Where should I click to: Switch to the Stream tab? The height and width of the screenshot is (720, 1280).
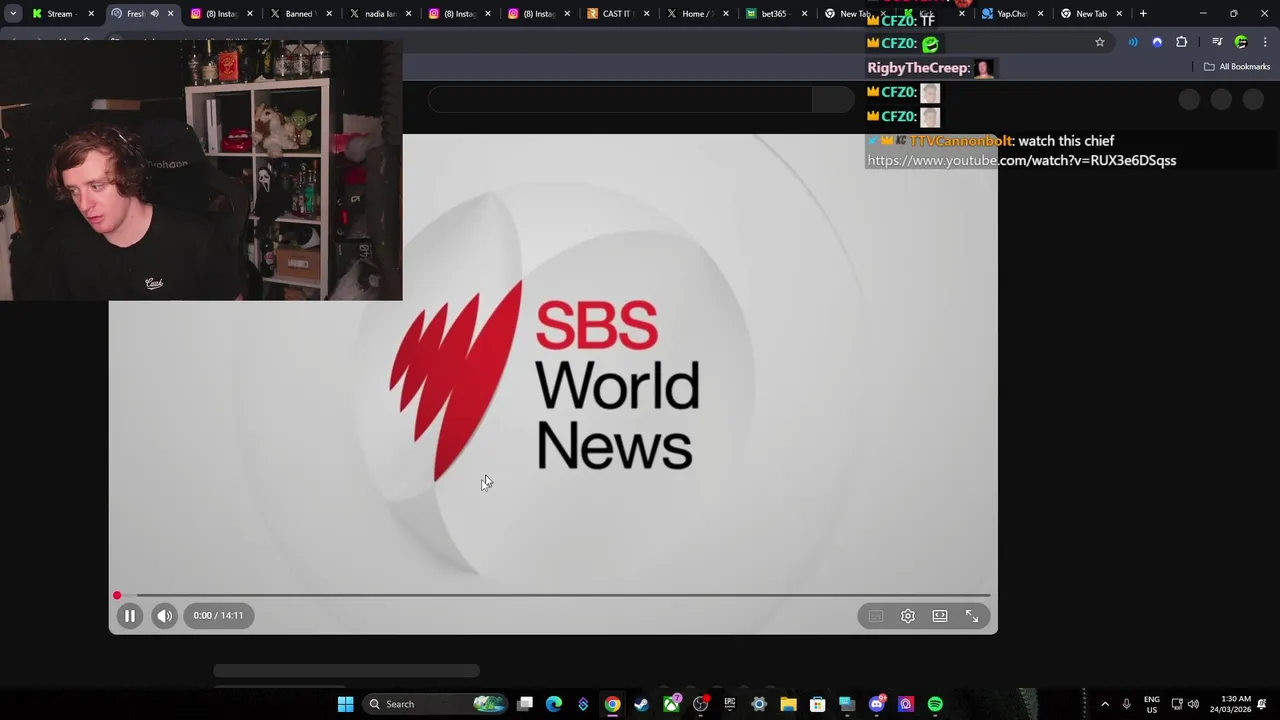(x=60, y=14)
